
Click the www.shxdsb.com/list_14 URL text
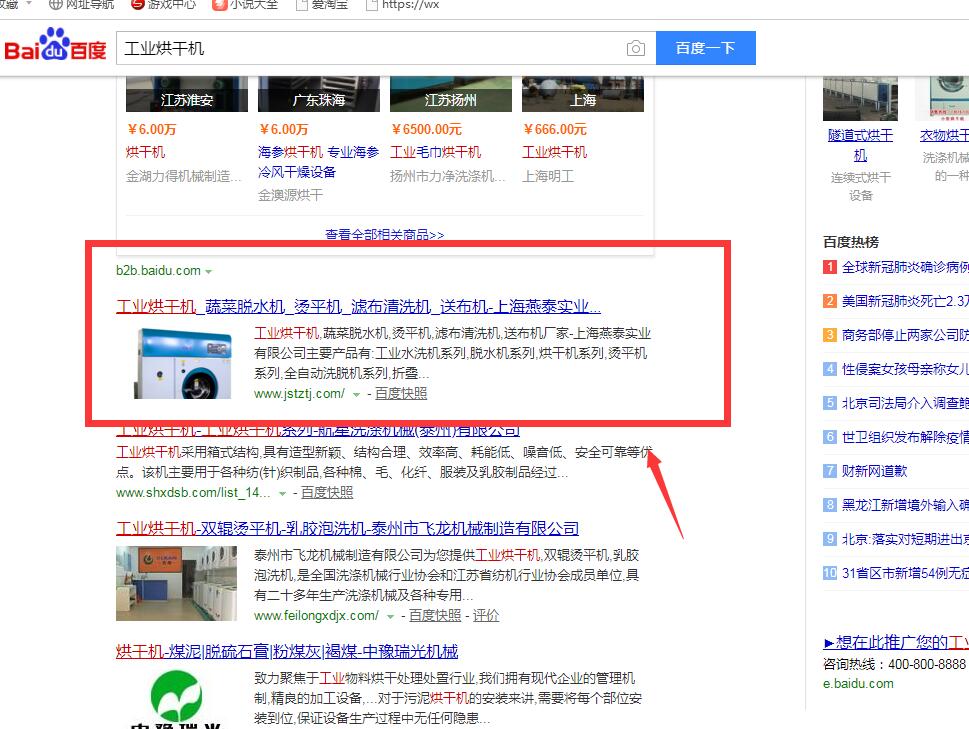[x=193, y=492]
